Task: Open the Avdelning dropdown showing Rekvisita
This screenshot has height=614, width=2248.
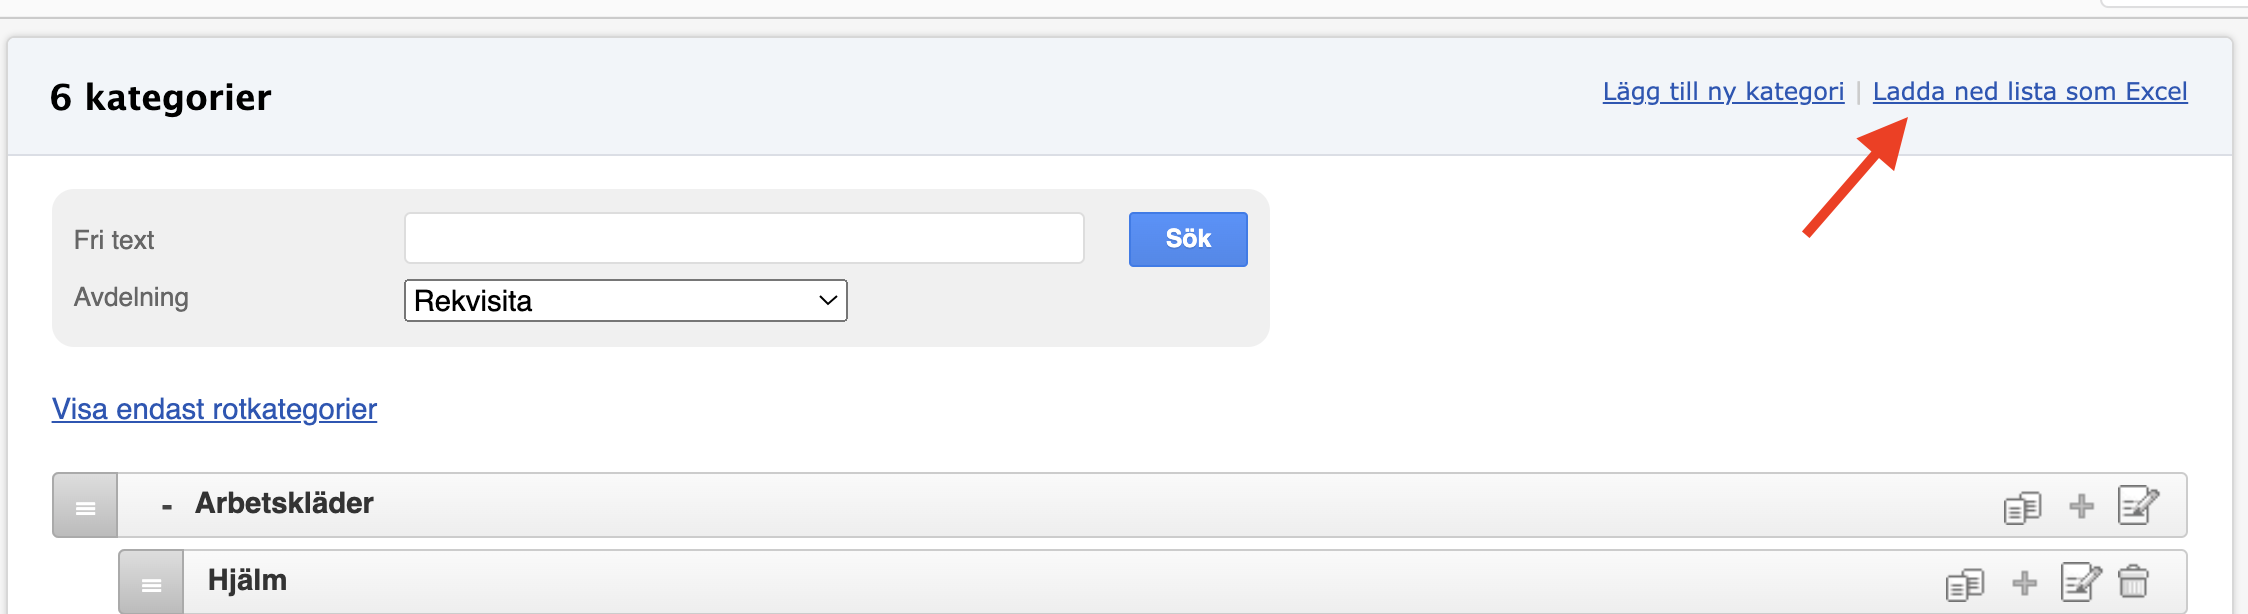Action: click(626, 300)
